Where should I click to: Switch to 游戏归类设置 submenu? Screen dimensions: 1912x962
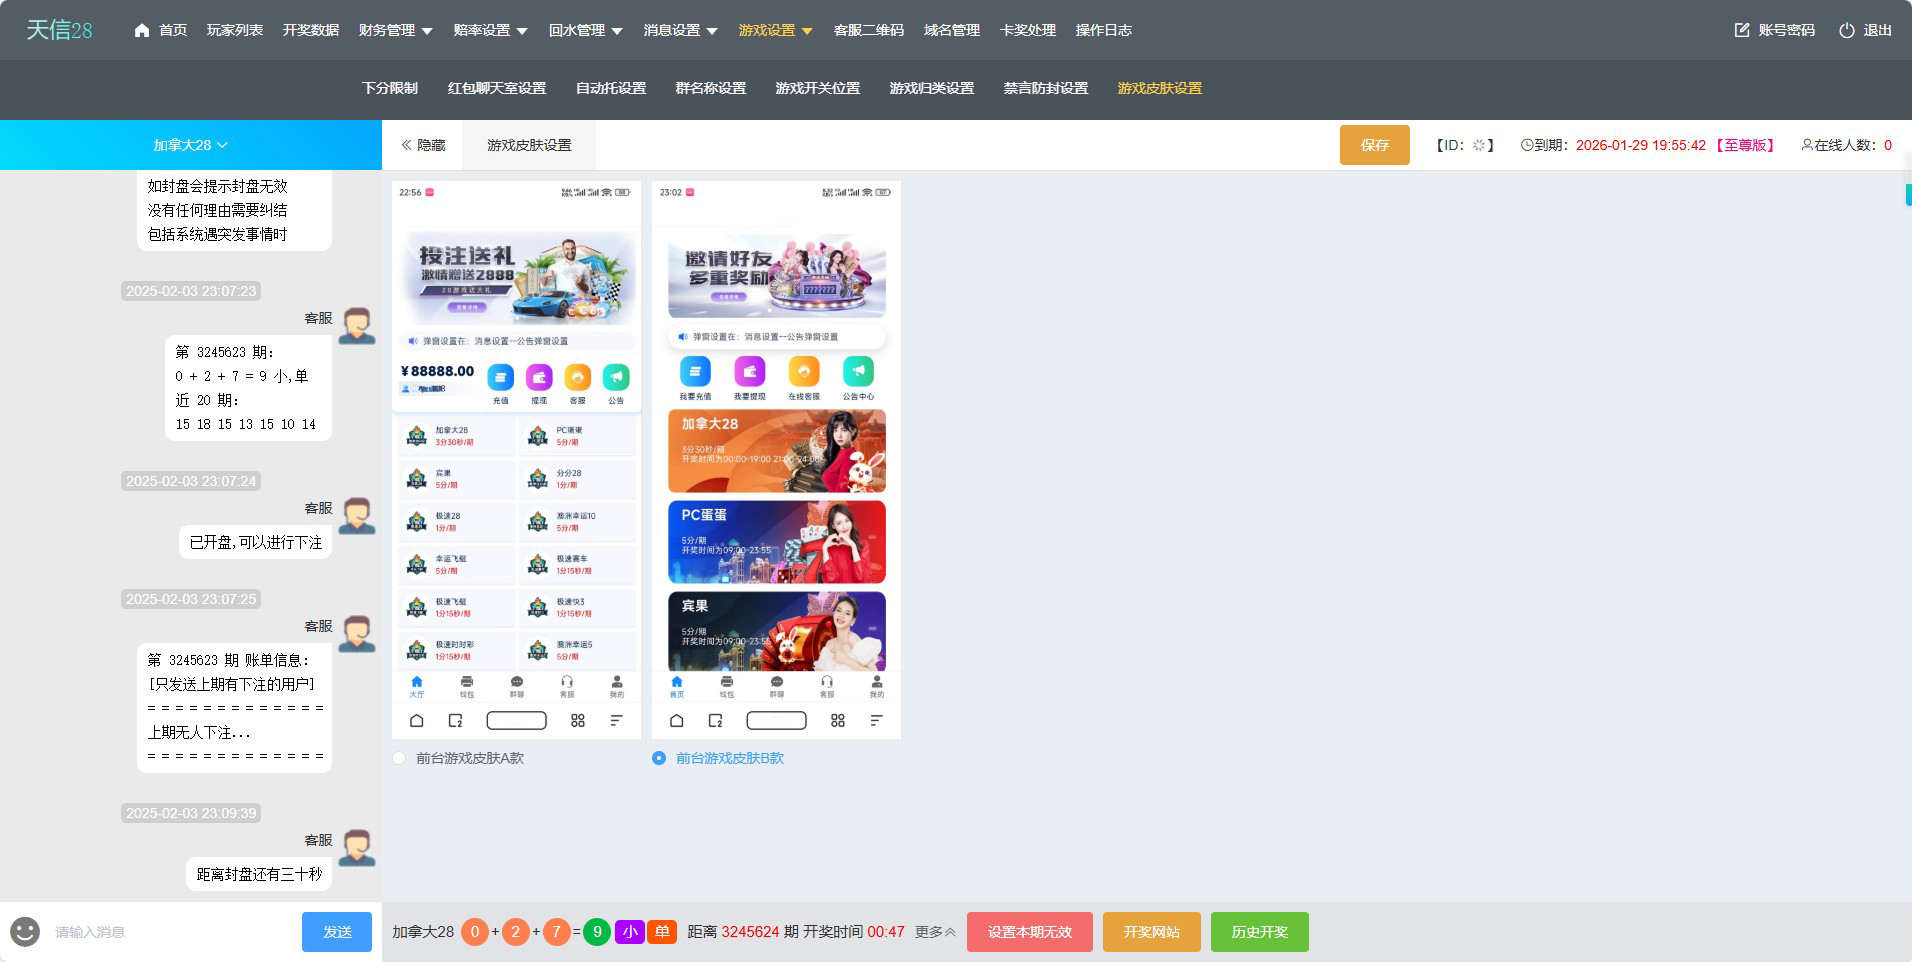click(x=932, y=88)
